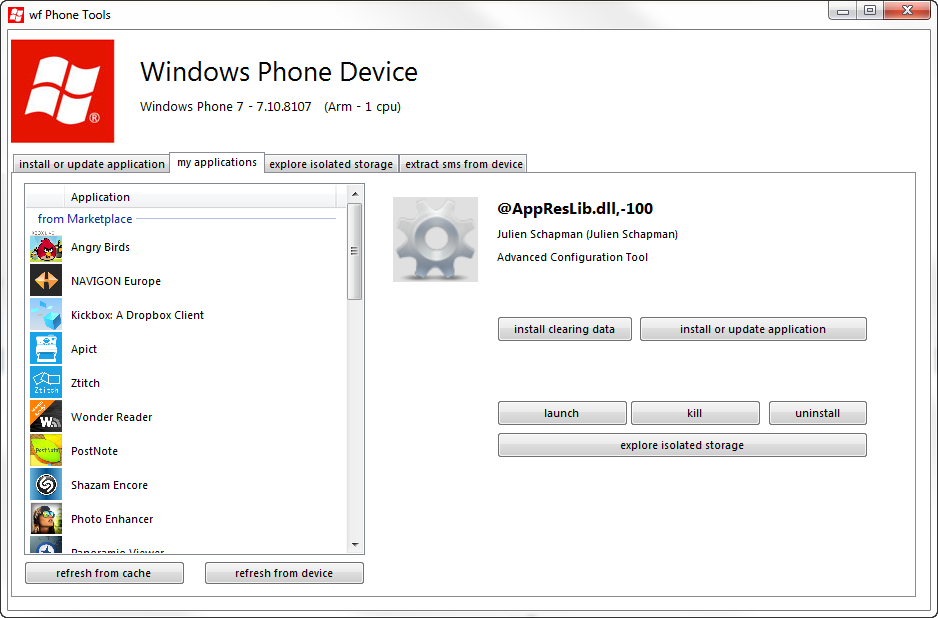Select the Wonder Reader icon

pos(44,417)
